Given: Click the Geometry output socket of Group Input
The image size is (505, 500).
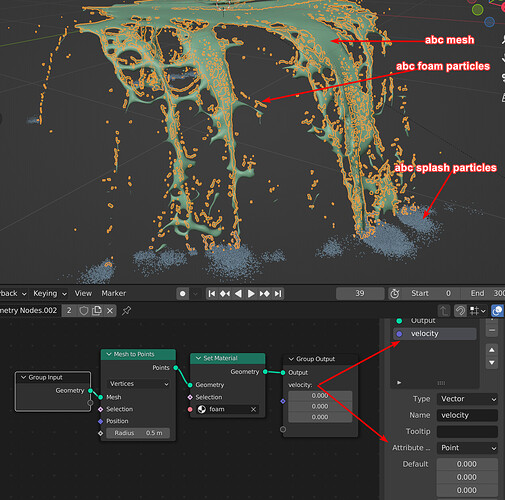Looking at the screenshot, I should coord(90,391).
